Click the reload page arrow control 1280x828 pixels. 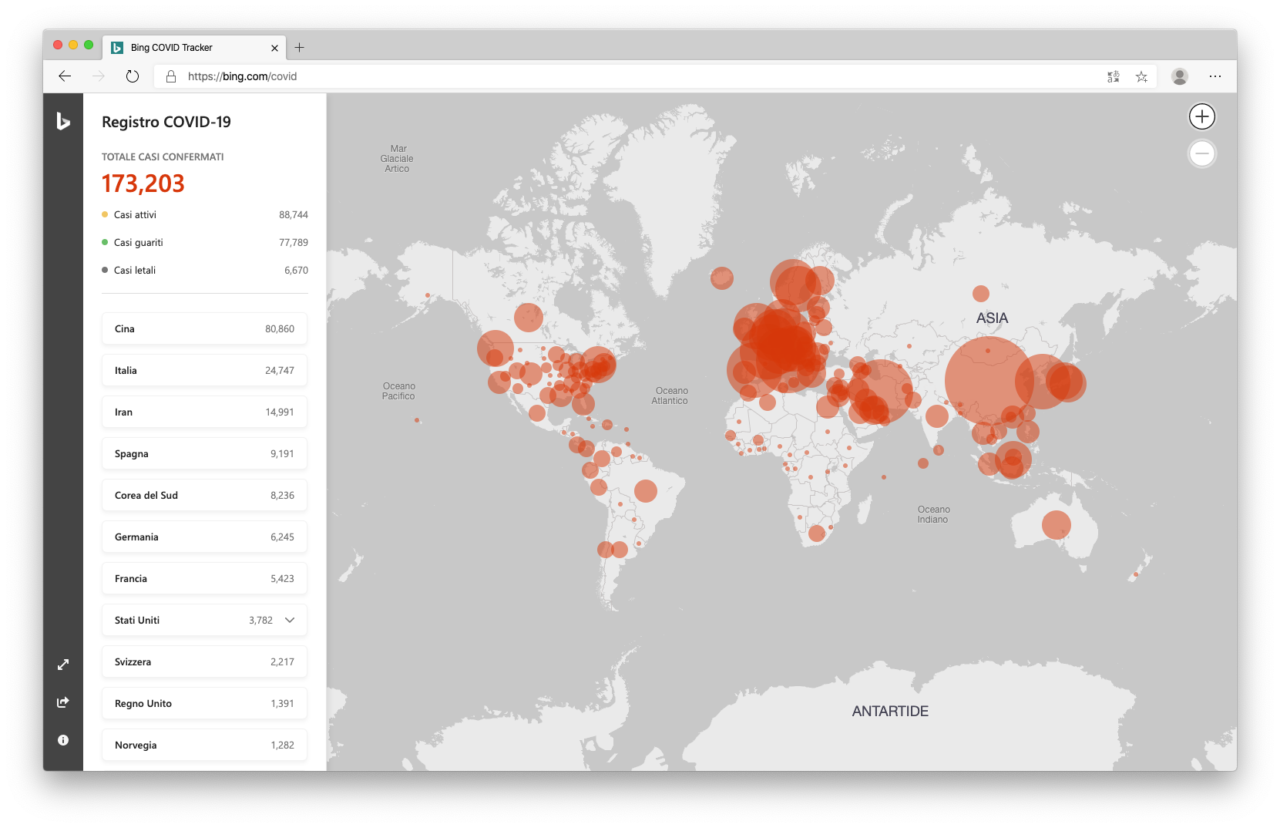coord(132,76)
